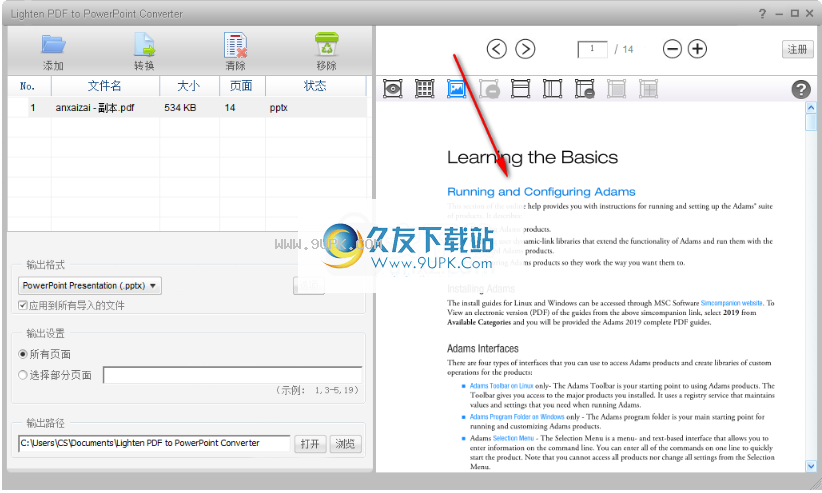Click the Adams Interfaces heading
The image size is (822, 493).
pyautogui.click(x=482, y=349)
